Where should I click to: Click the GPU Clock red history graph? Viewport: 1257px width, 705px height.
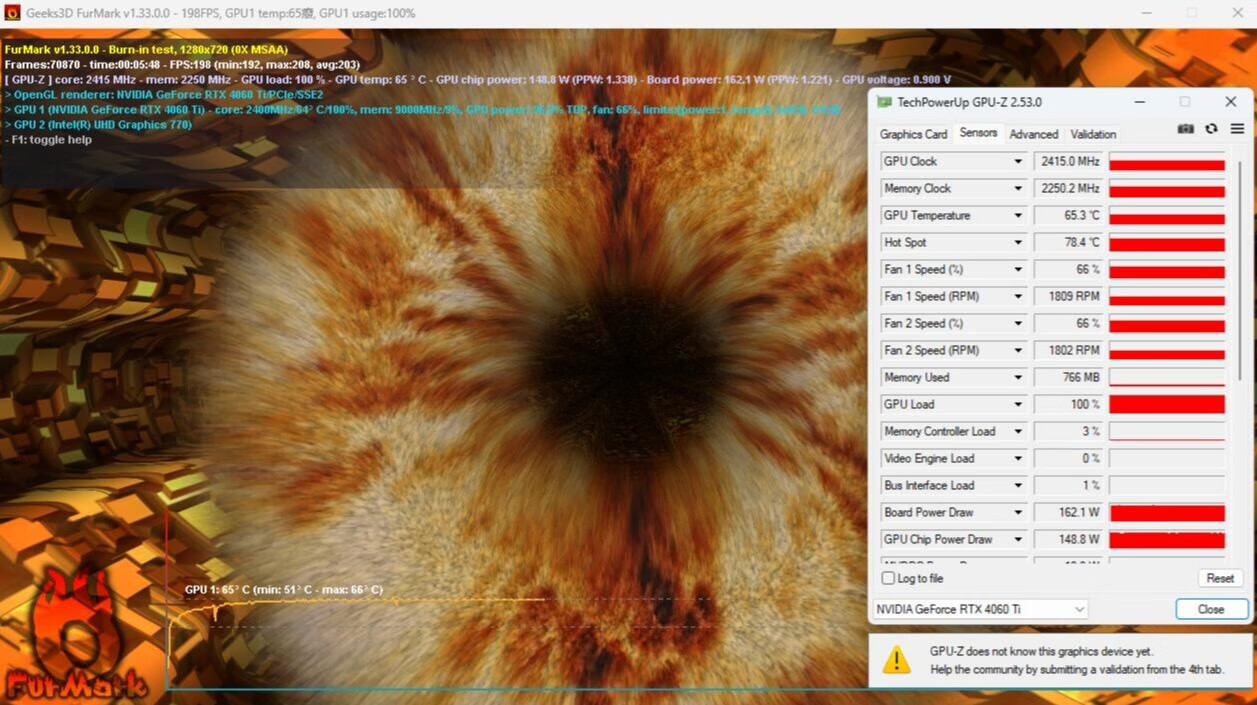point(1167,161)
